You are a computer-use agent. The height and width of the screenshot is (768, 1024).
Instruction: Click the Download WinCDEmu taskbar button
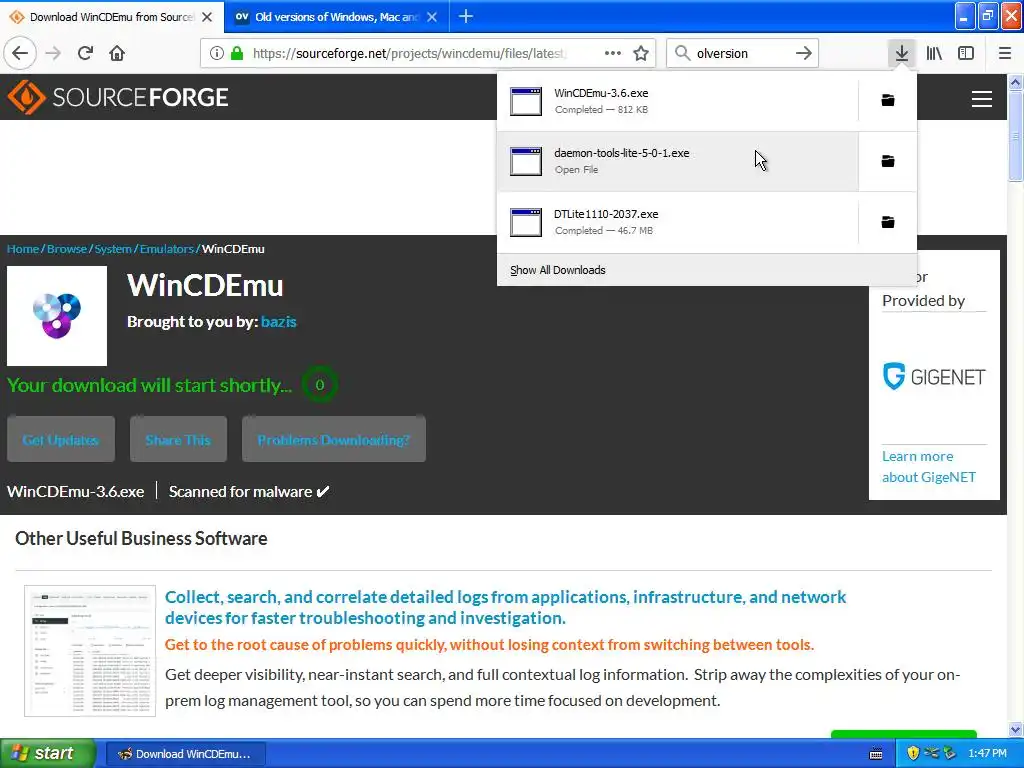[184, 754]
